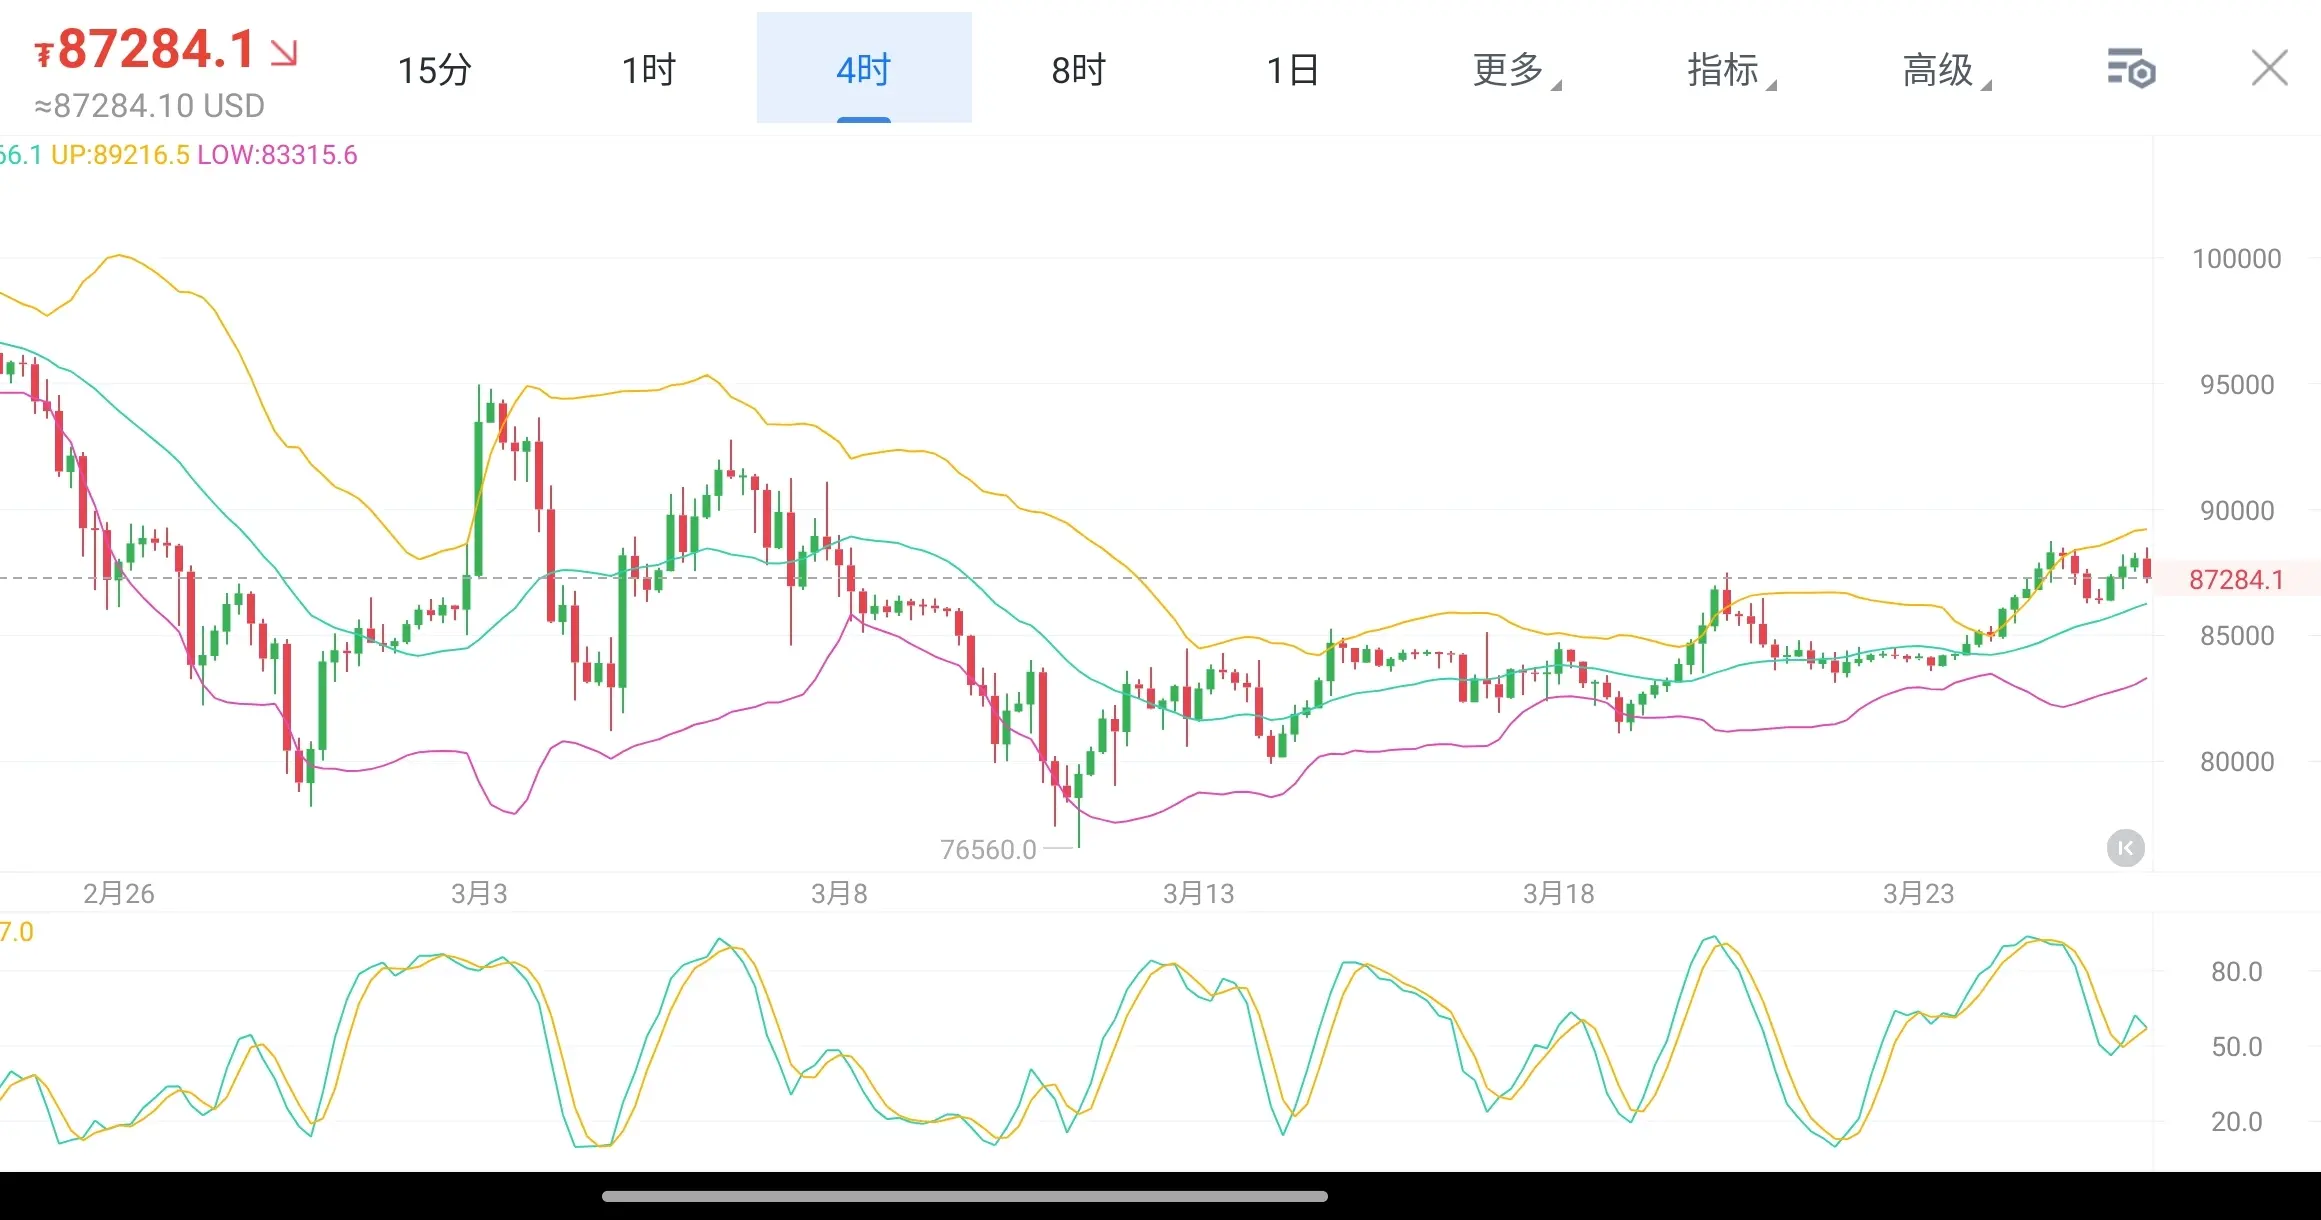Click the 87284.1 price headline
Screen dimensions: 2321x1220
coord(155,49)
